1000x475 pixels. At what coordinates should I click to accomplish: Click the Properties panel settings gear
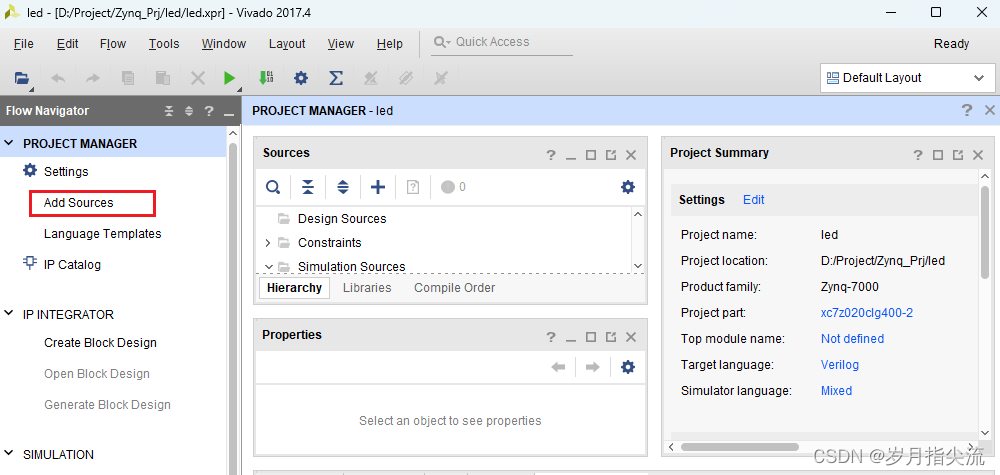point(627,367)
